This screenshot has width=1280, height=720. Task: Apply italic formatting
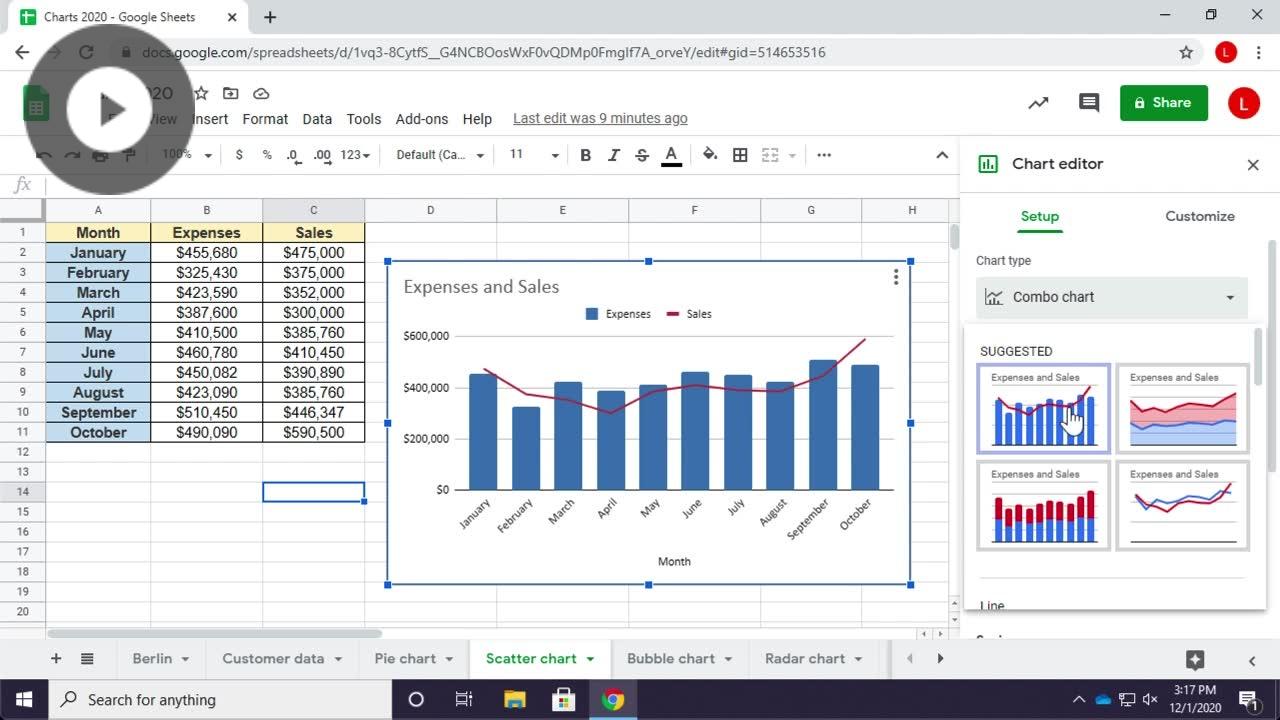[x=613, y=154]
